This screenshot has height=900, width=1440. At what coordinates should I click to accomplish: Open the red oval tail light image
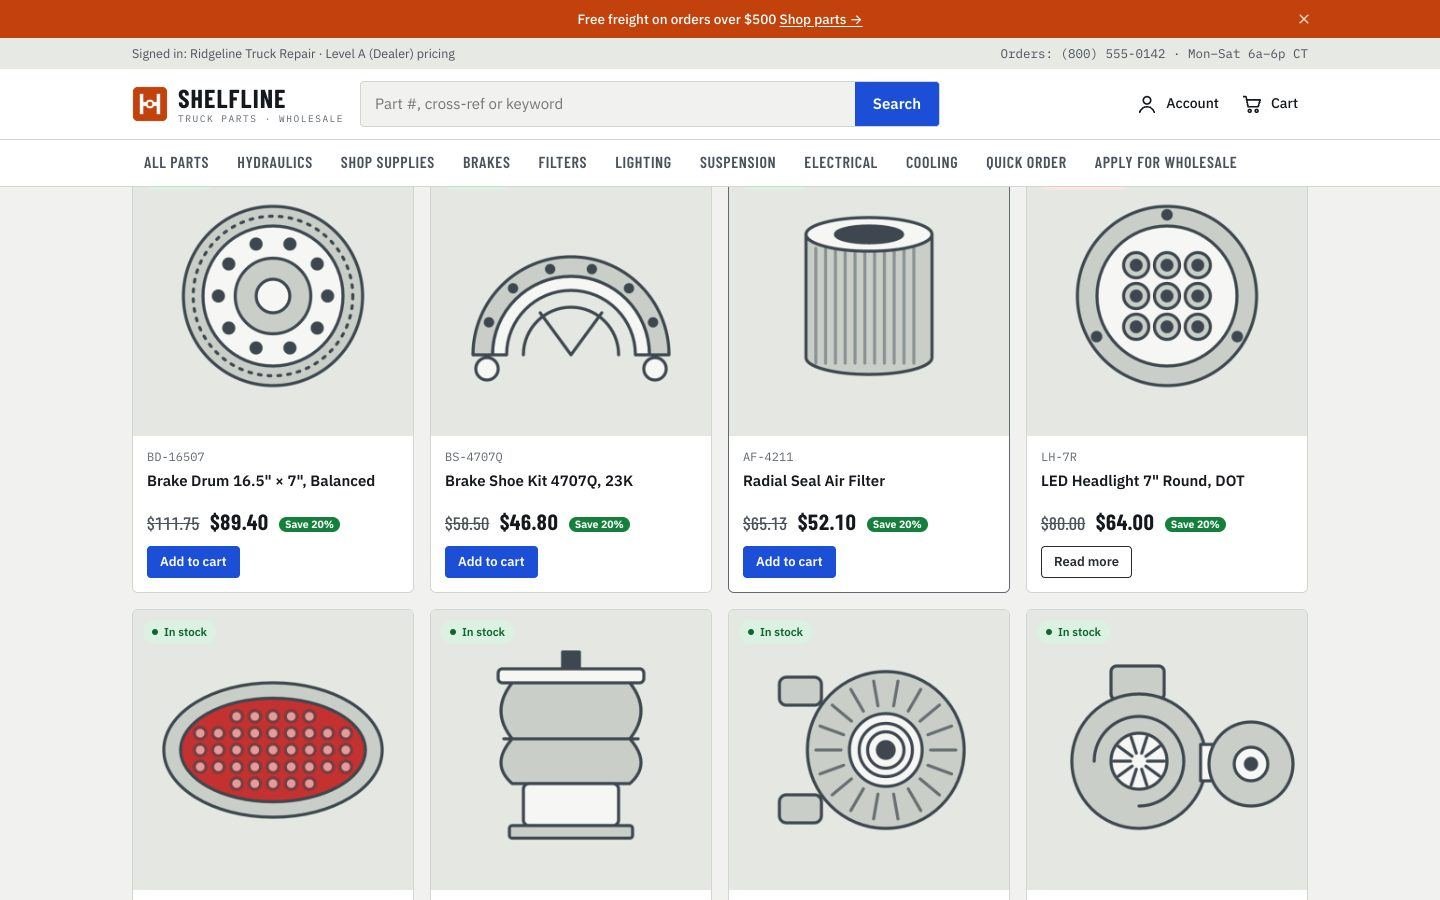(273, 750)
